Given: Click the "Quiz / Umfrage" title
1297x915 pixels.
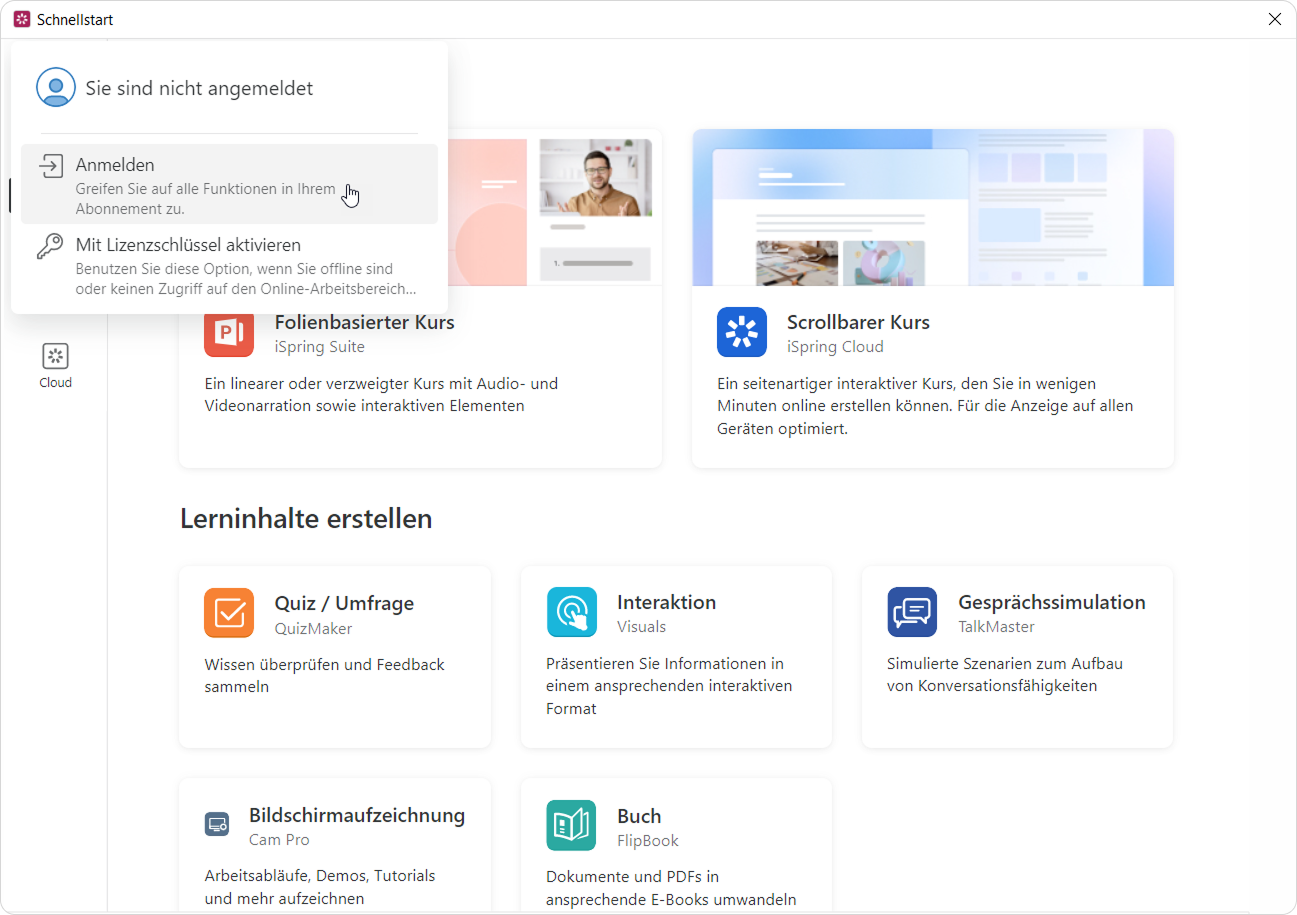Looking at the screenshot, I should [x=344, y=603].
